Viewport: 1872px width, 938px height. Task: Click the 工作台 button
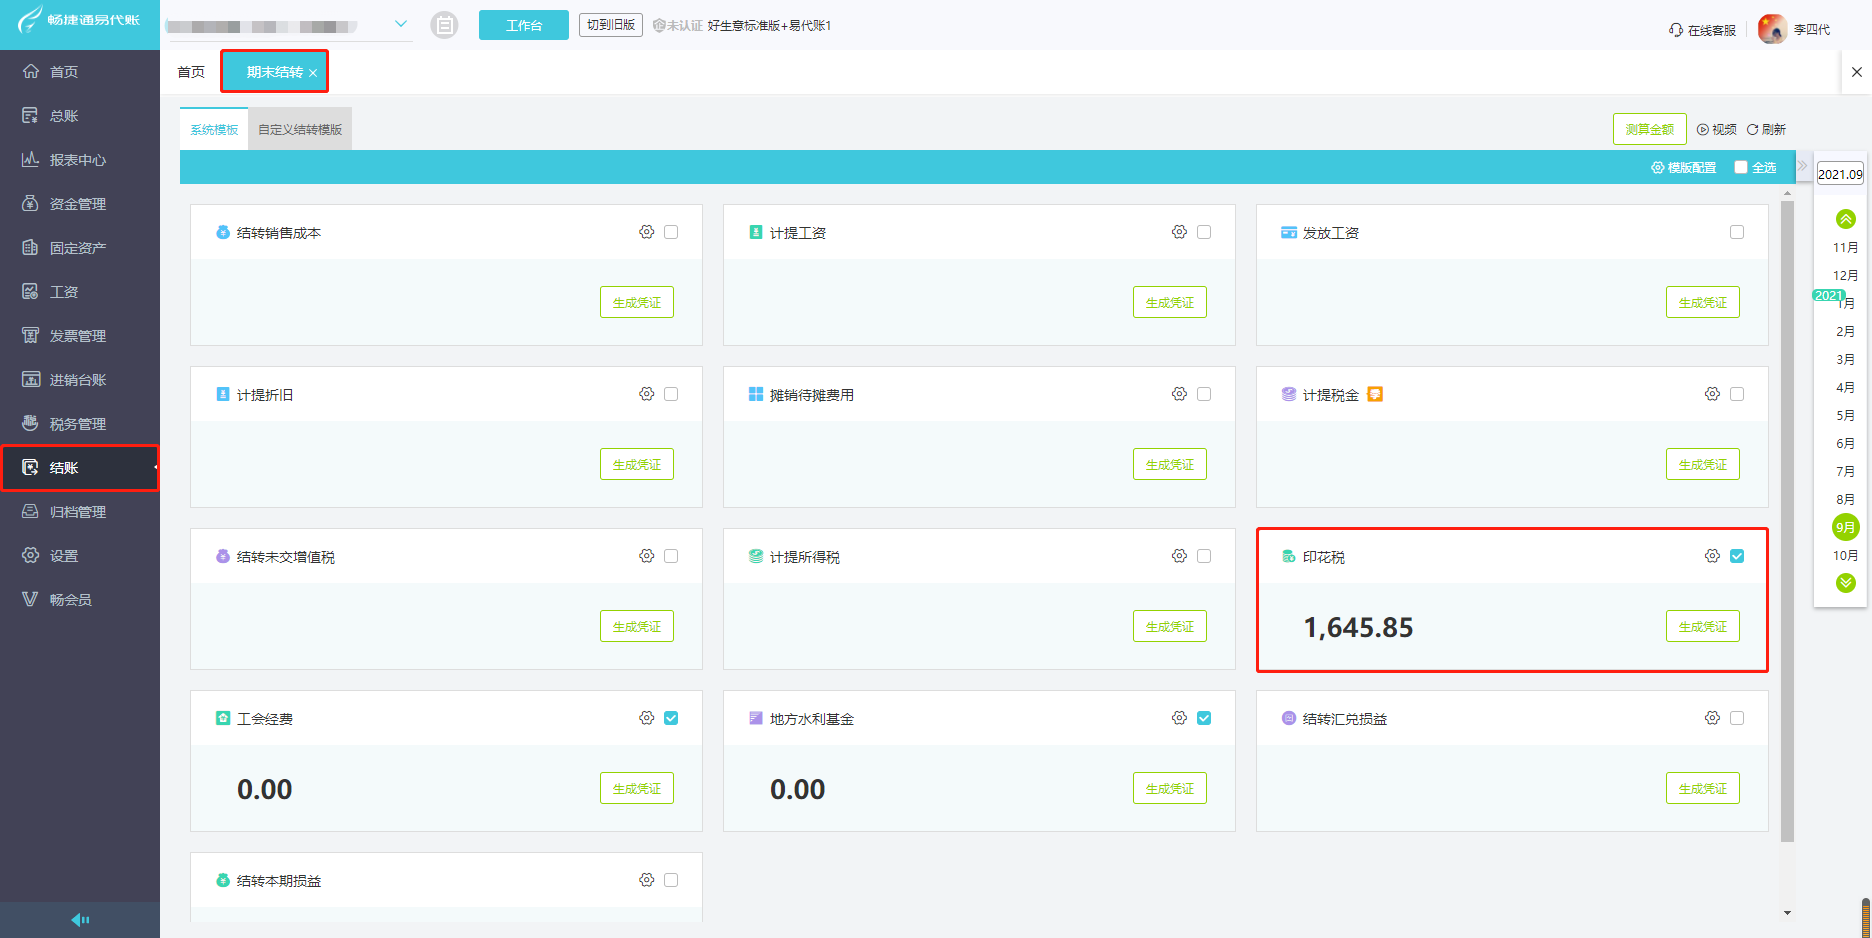tap(524, 25)
